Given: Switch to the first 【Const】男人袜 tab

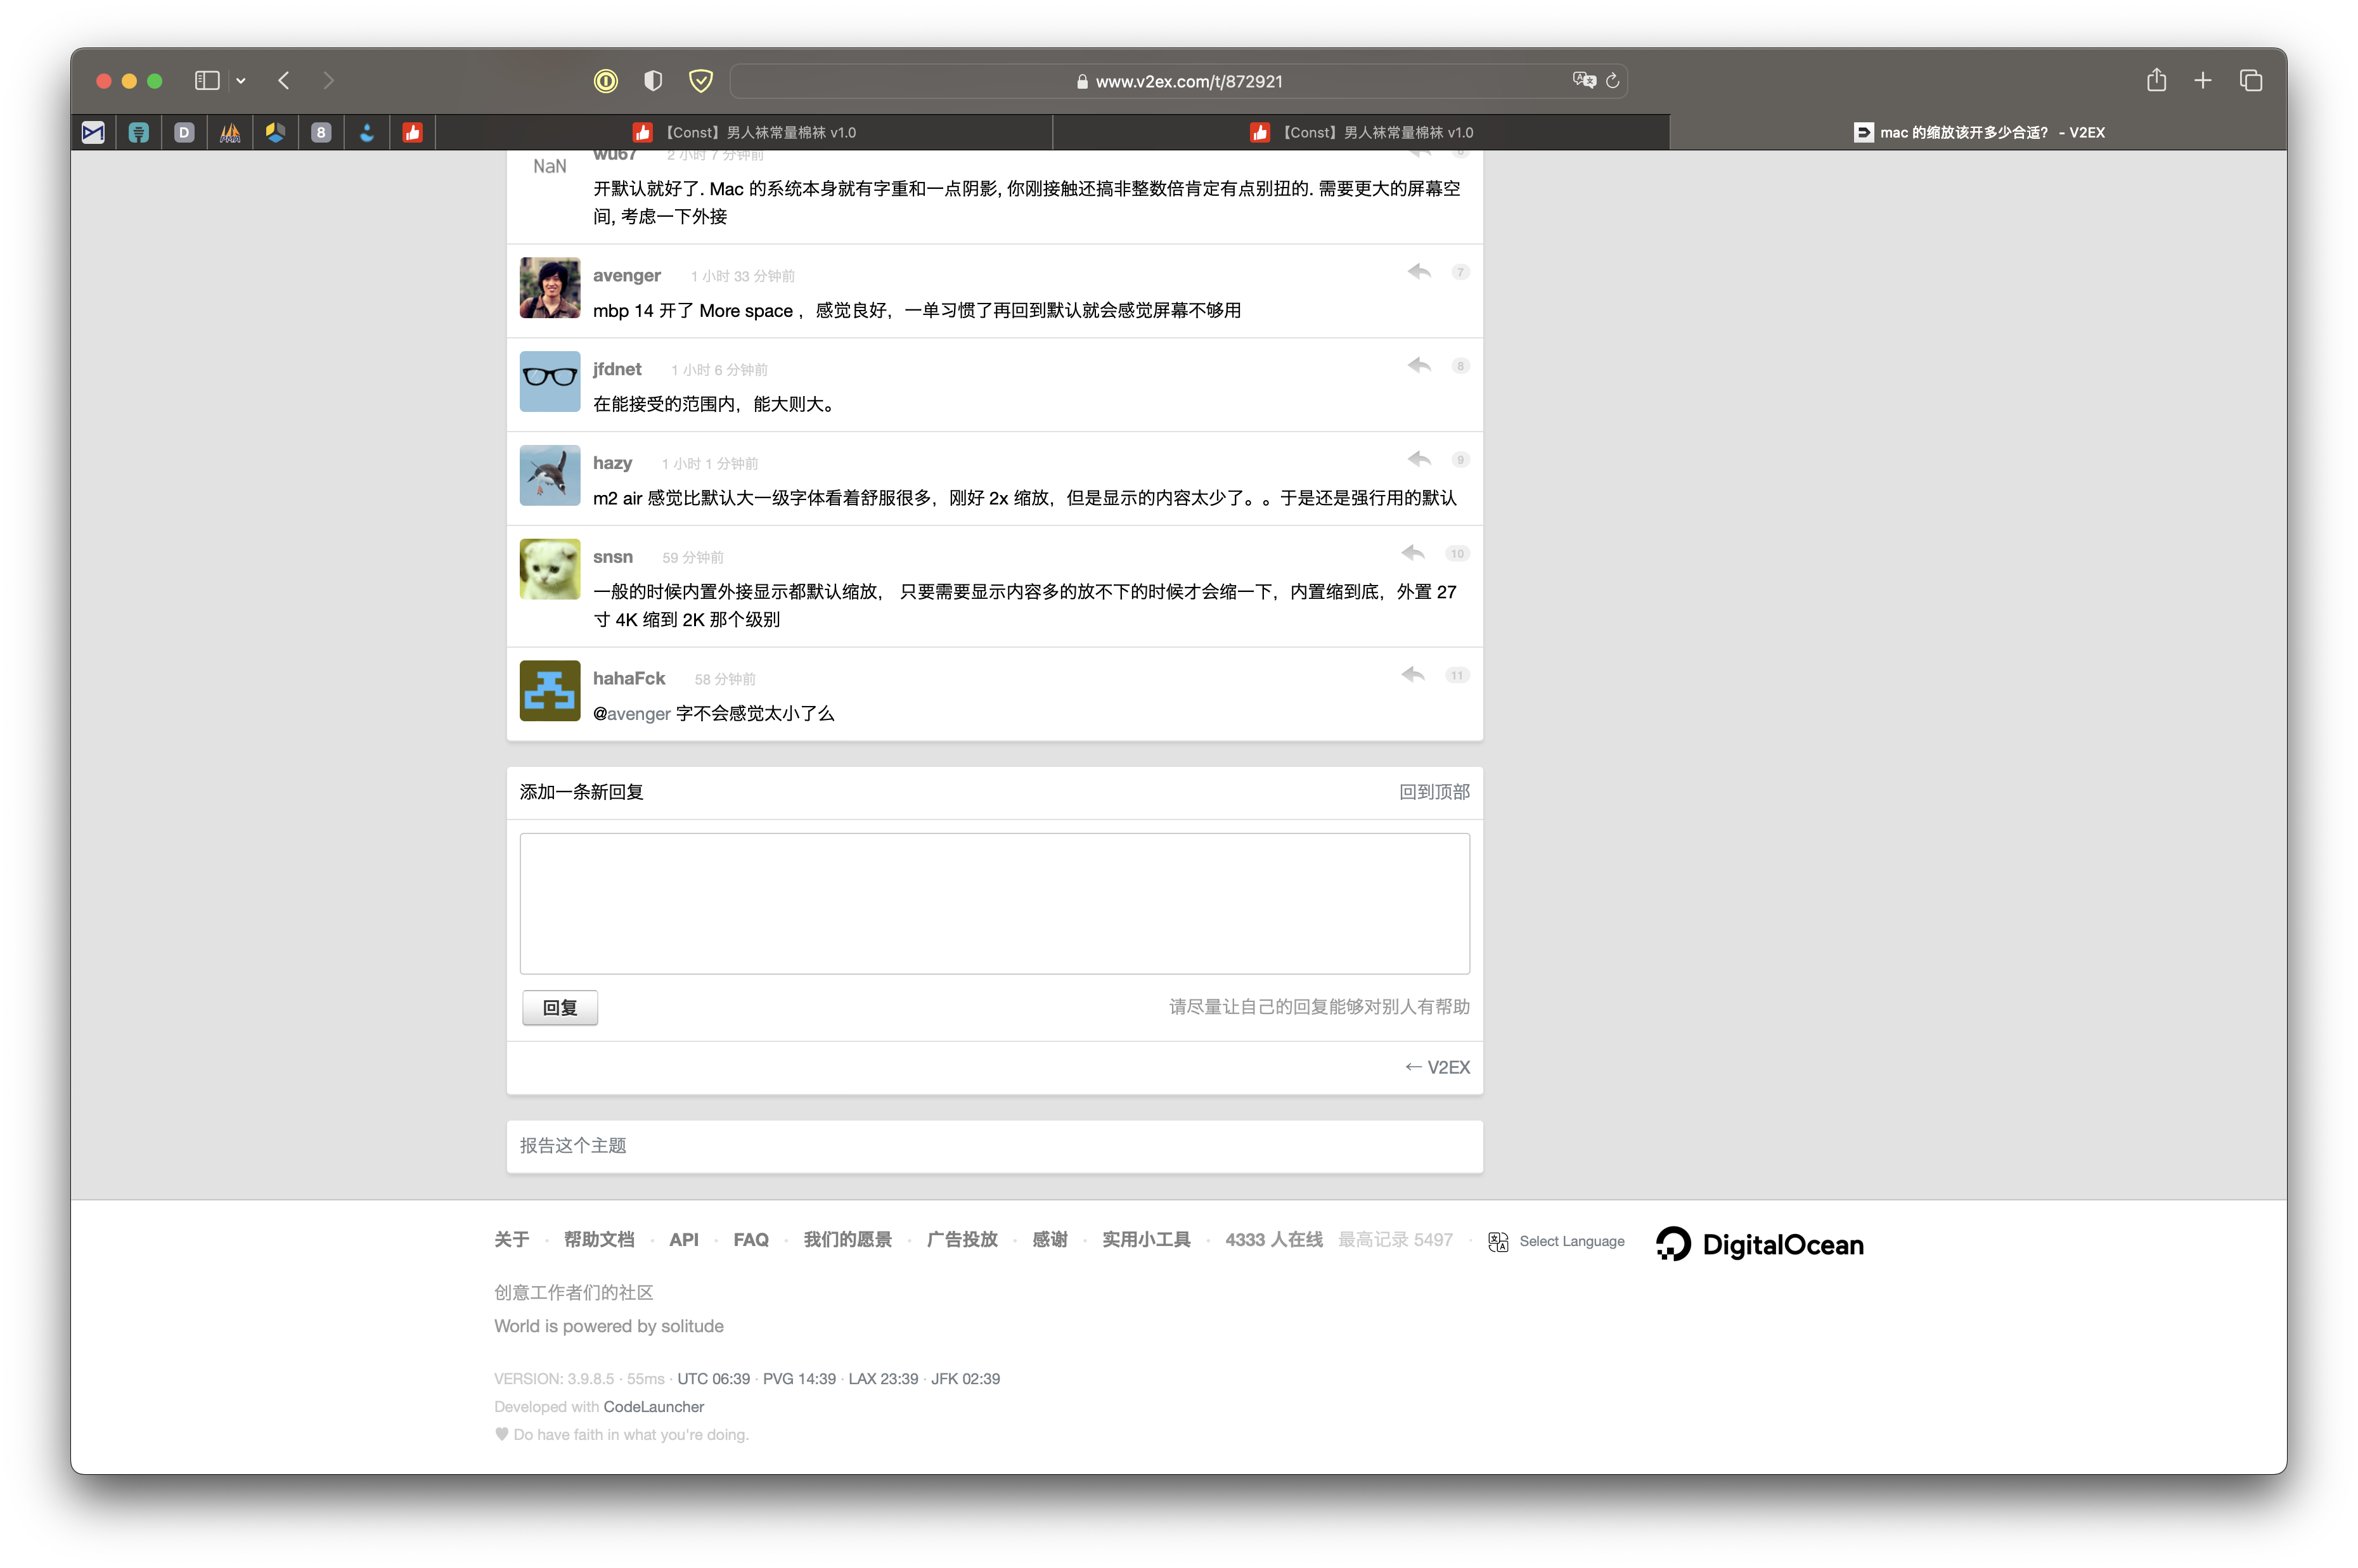Looking at the screenshot, I should [745, 132].
